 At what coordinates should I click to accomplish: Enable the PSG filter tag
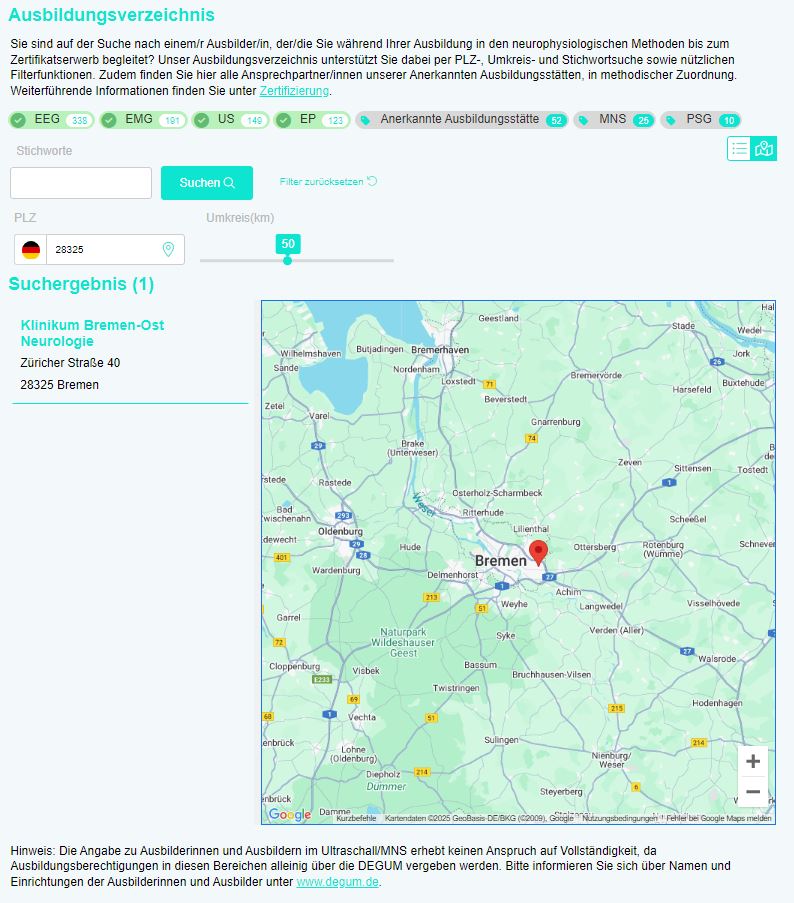point(700,120)
